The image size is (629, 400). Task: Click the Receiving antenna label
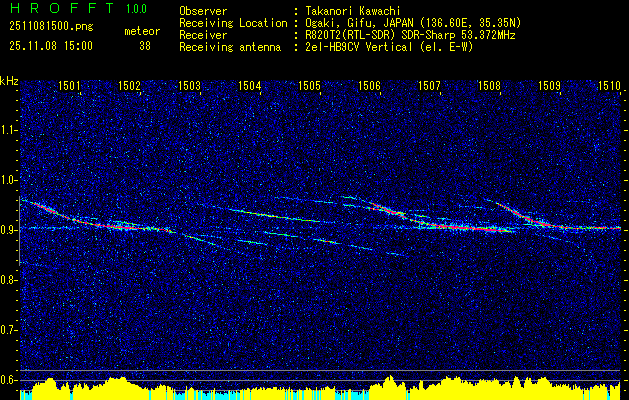230,47
